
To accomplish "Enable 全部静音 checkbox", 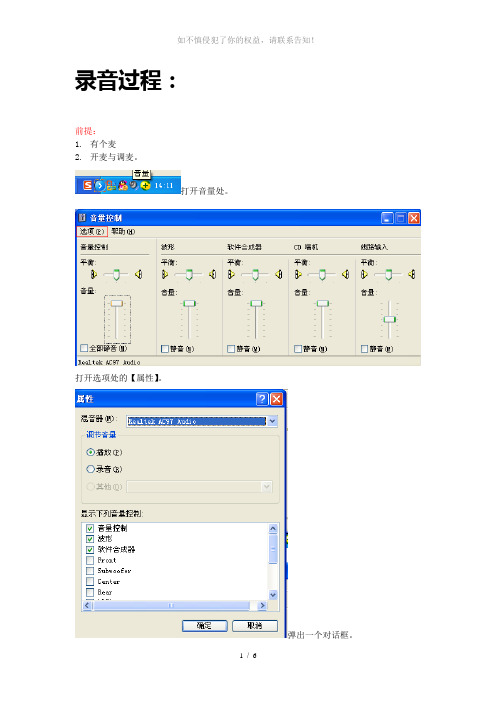I will (x=84, y=348).
